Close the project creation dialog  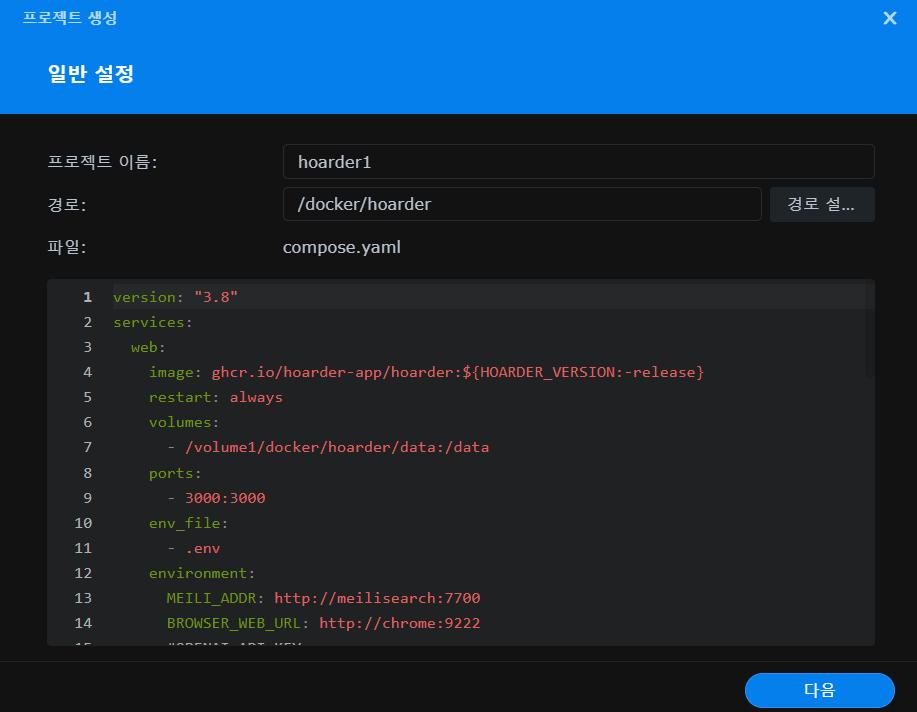coord(889,18)
